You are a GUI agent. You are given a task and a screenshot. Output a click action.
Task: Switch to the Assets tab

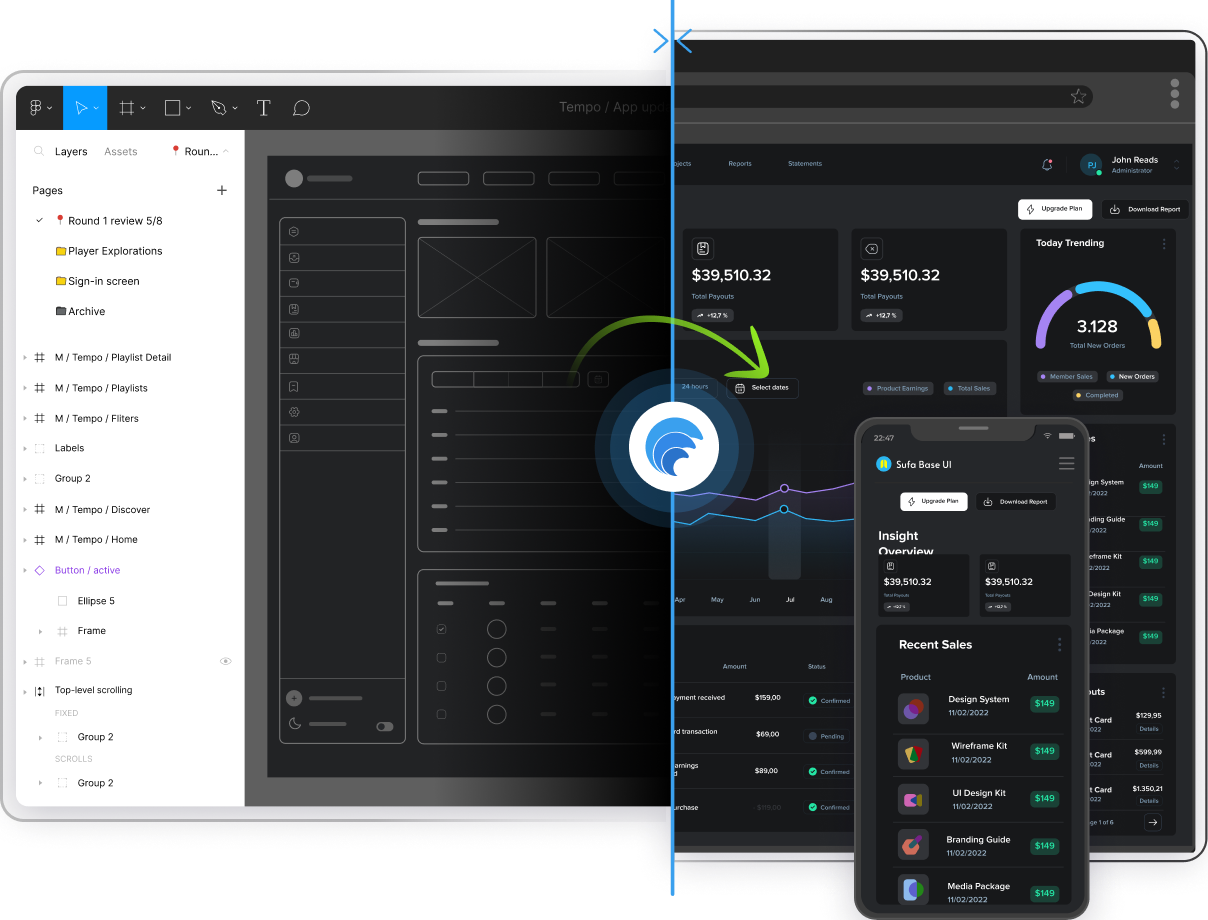pos(121,152)
